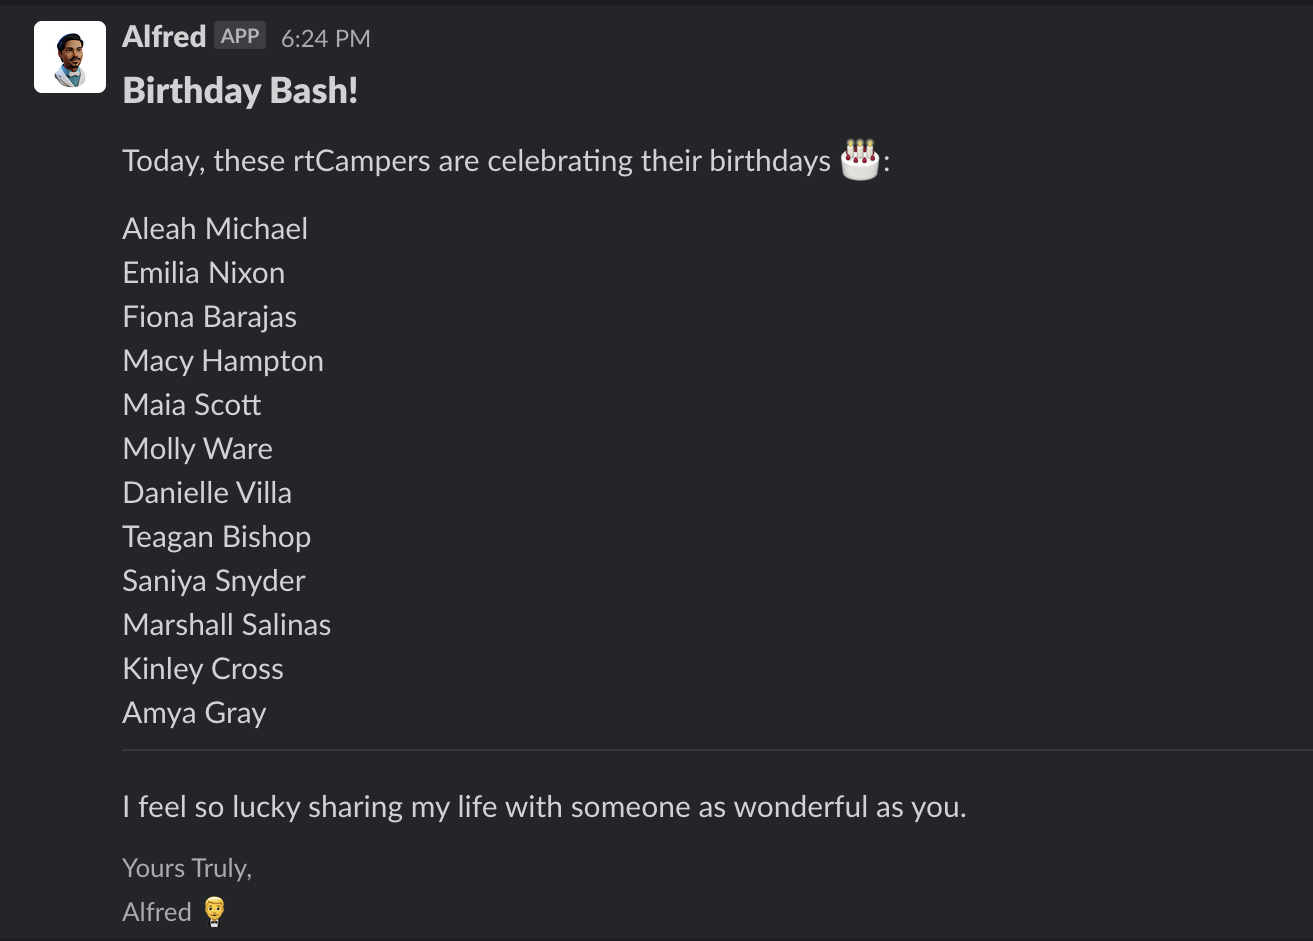The image size is (1313, 941).
Task: Open the Alfred sender name profile
Action: coord(163,37)
